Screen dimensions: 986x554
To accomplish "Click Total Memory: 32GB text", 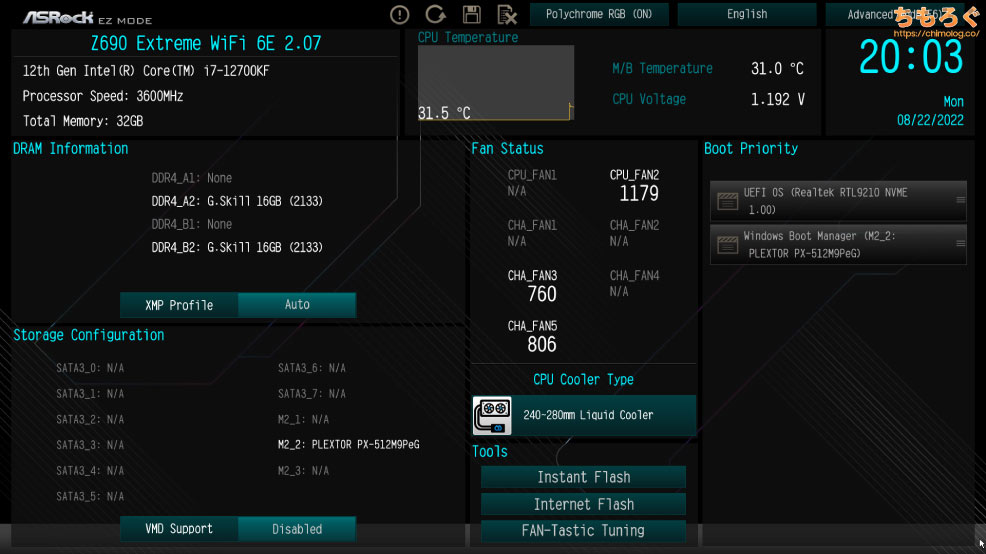I will (83, 121).
